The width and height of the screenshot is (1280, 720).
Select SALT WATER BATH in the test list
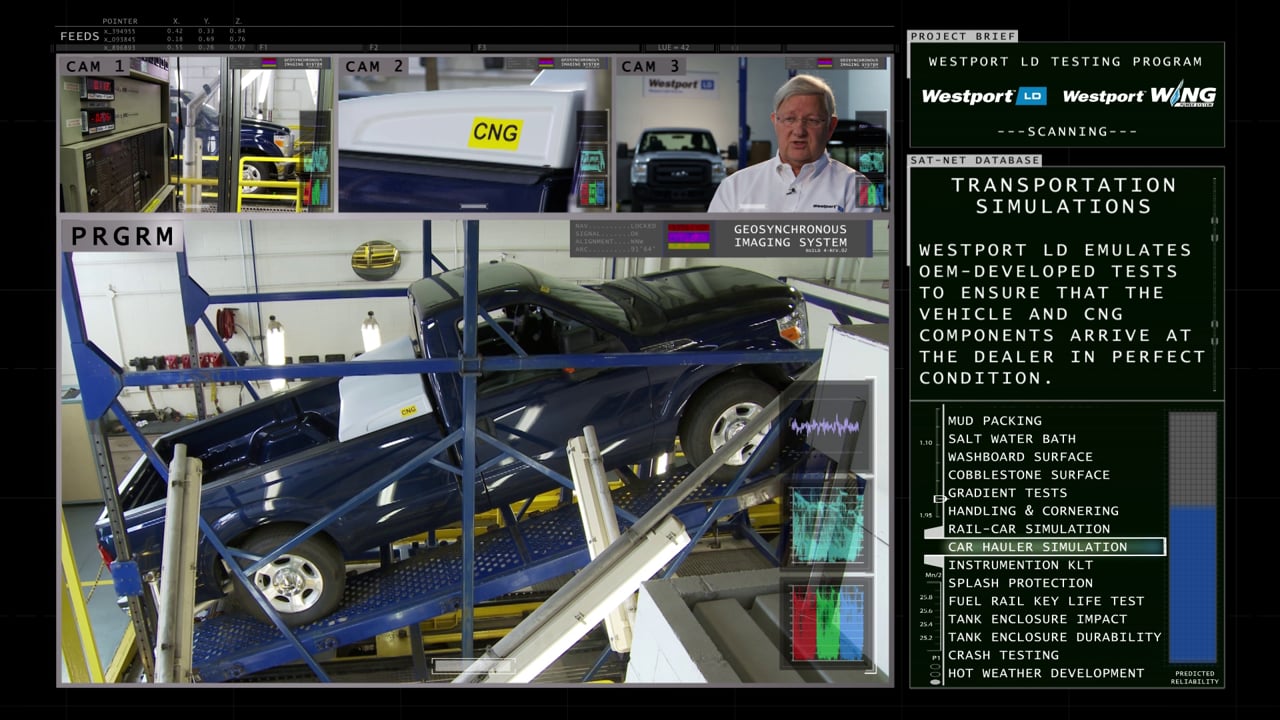1012,439
